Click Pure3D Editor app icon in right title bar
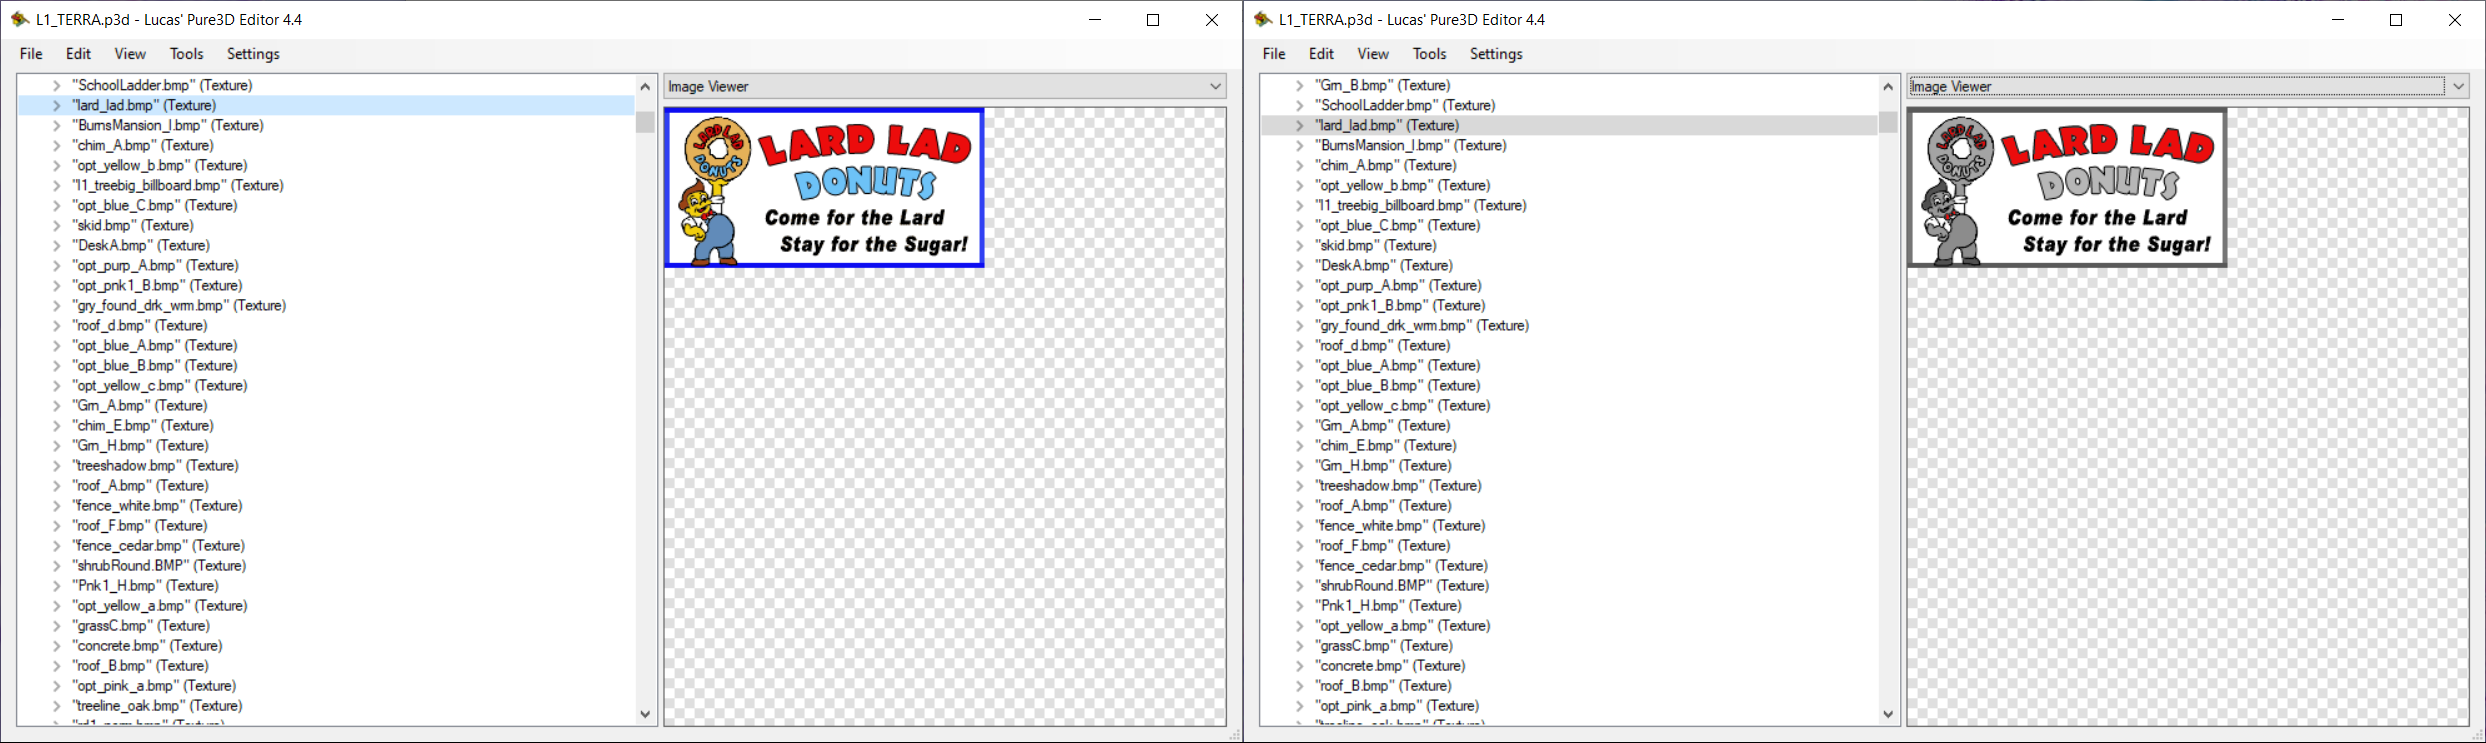The height and width of the screenshot is (743, 2486). (1263, 19)
